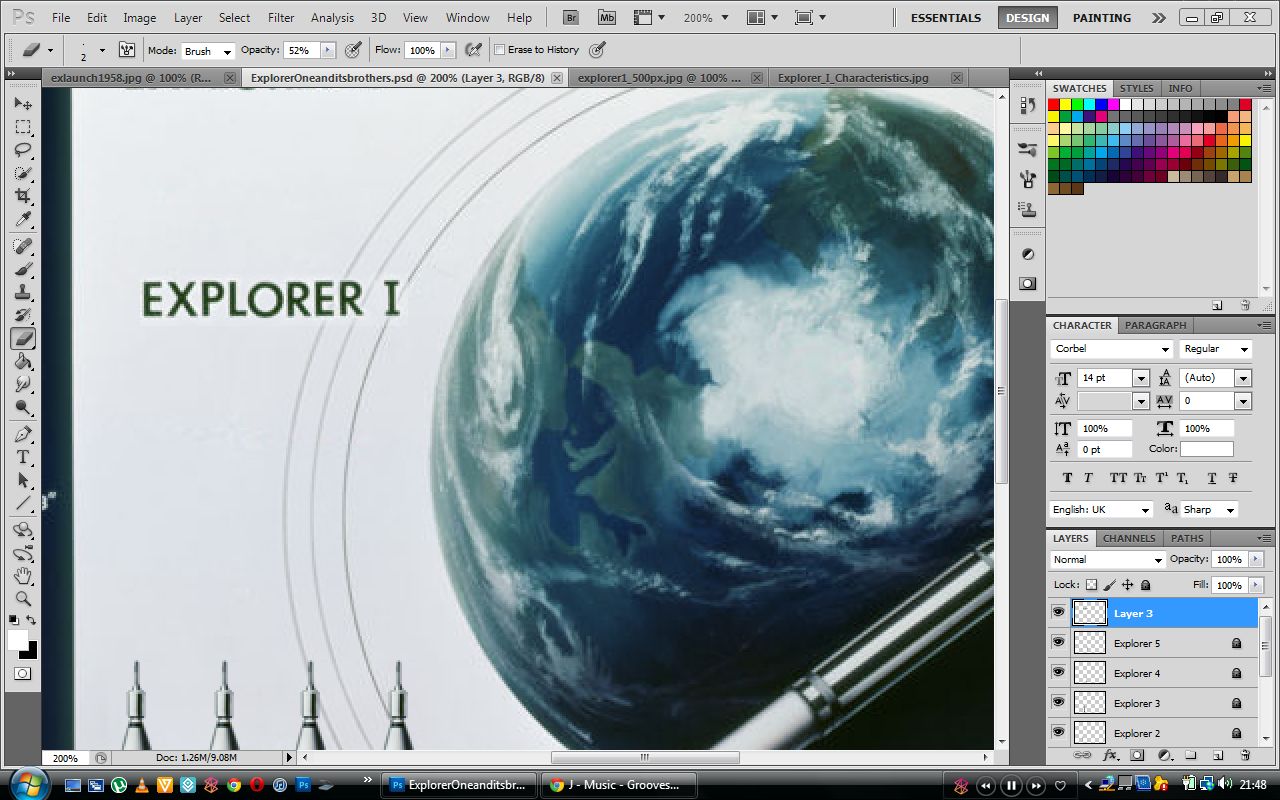
Task: Toggle Faux Bold in Character panel
Action: (x=1067, y=478)
